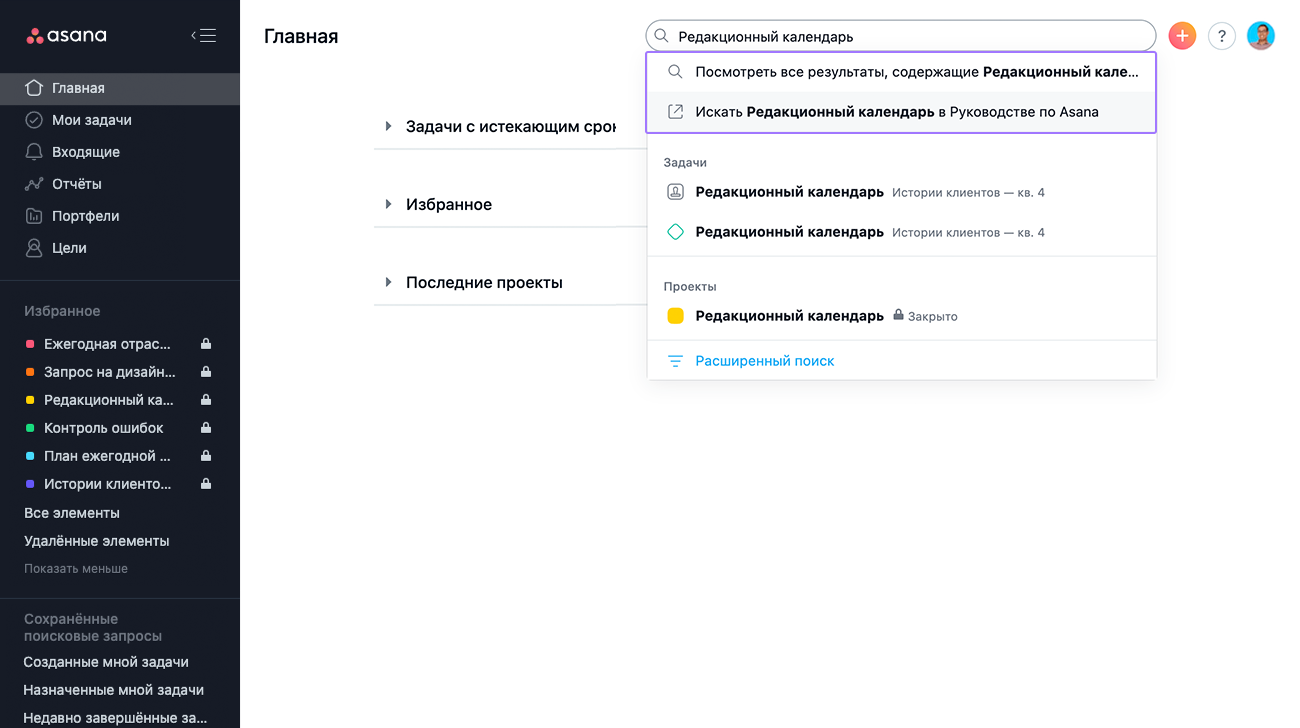The height and width of the screenshot is (728, 1300).
Task: Click the purple dot by Истории клиенто…
Action: pos(30,484)
